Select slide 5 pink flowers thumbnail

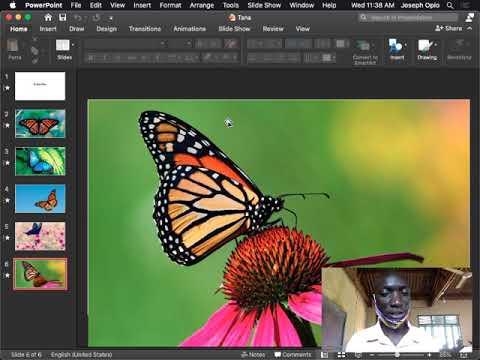point(40,236)
